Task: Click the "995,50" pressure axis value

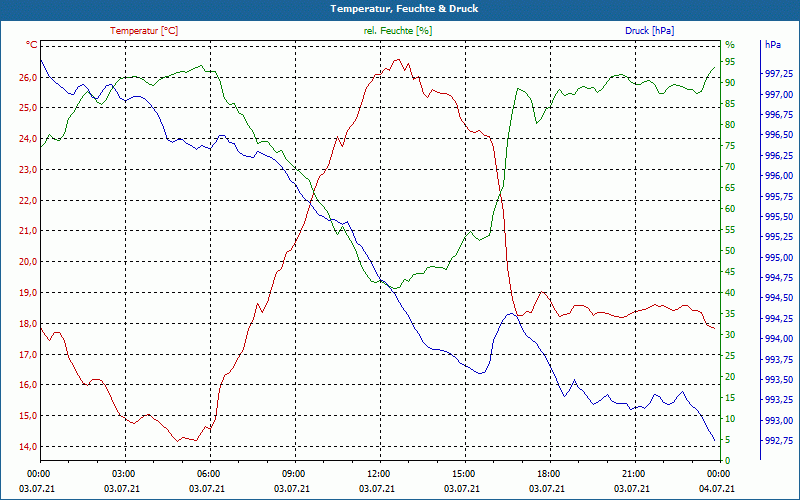Action: [x=779, y=217]
